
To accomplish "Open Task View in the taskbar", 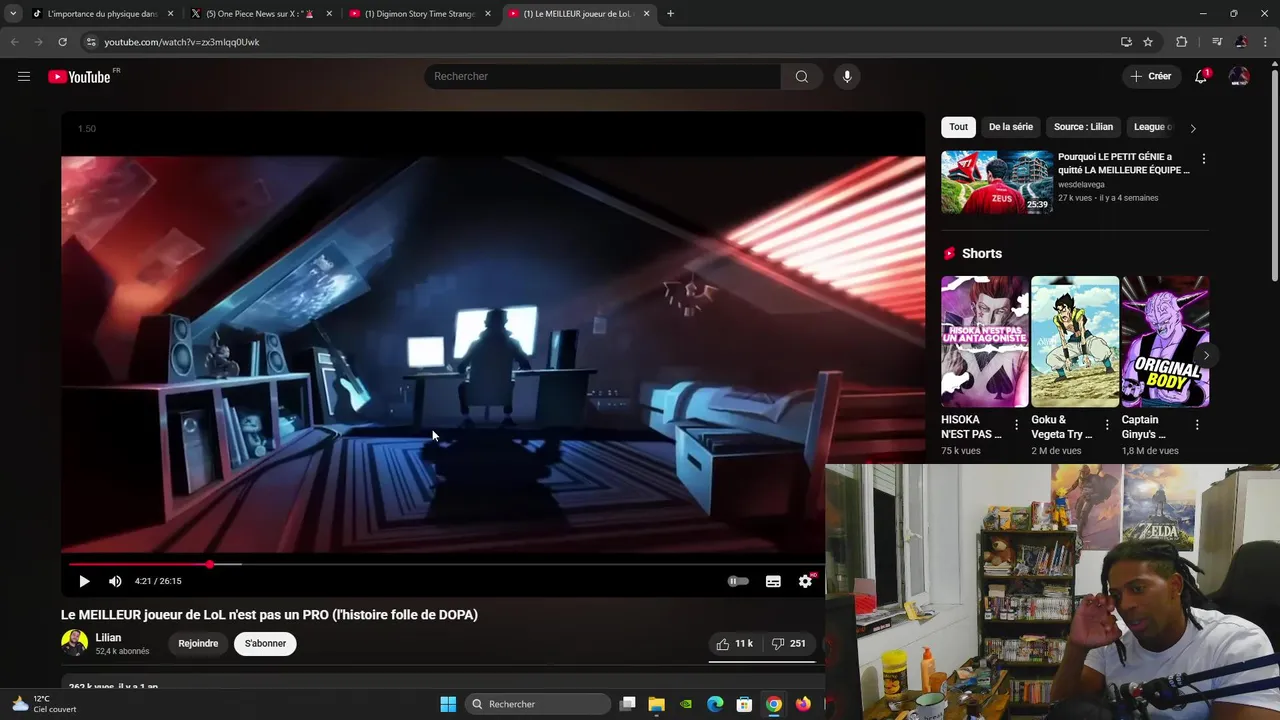I will click(628, 704).
